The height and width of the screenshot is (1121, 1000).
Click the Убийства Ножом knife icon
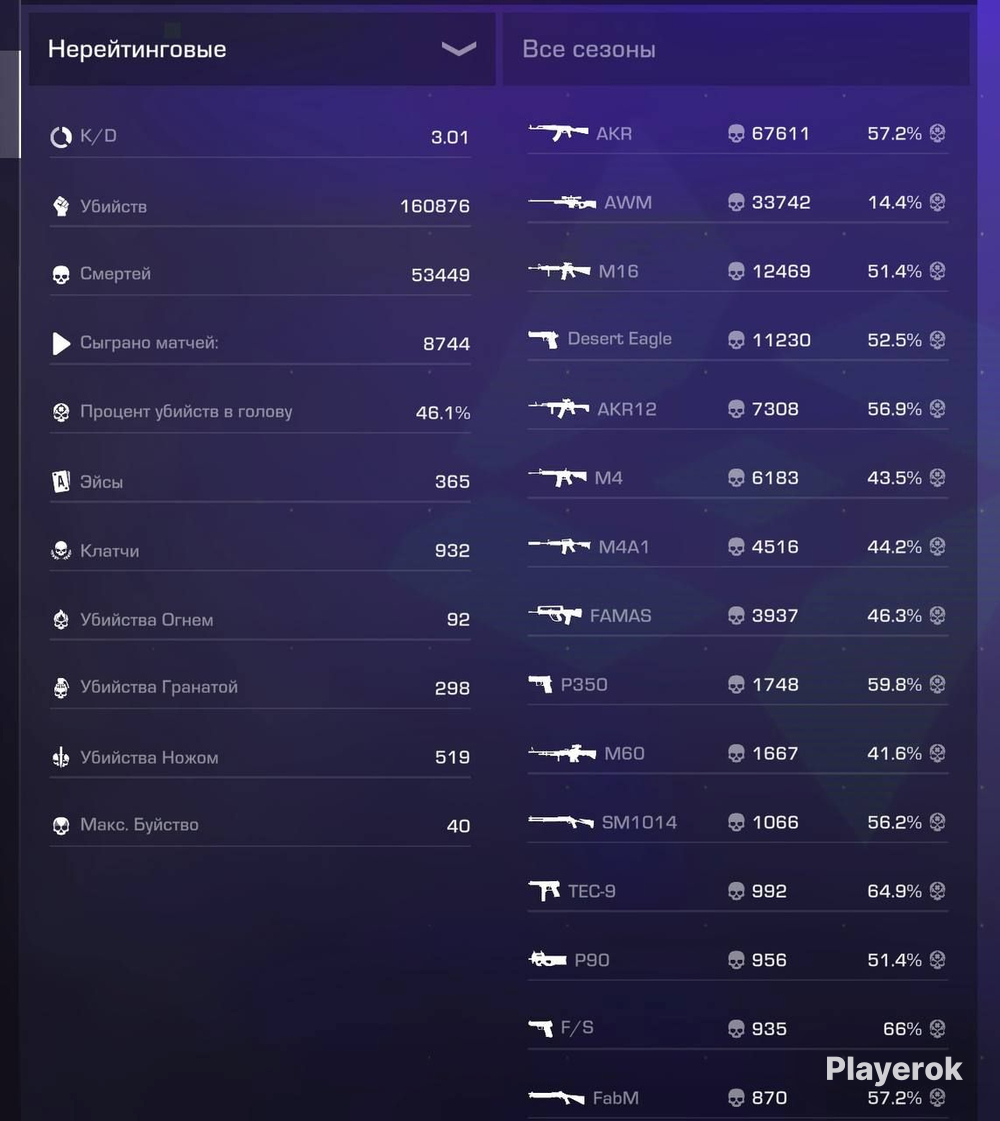click(61, 757)
